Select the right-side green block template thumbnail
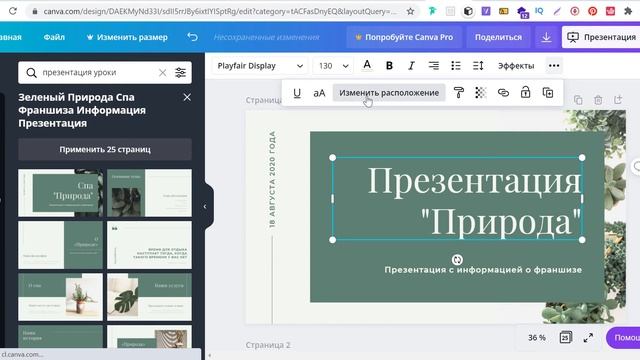The image size is (640, 360). click(60, 245)
